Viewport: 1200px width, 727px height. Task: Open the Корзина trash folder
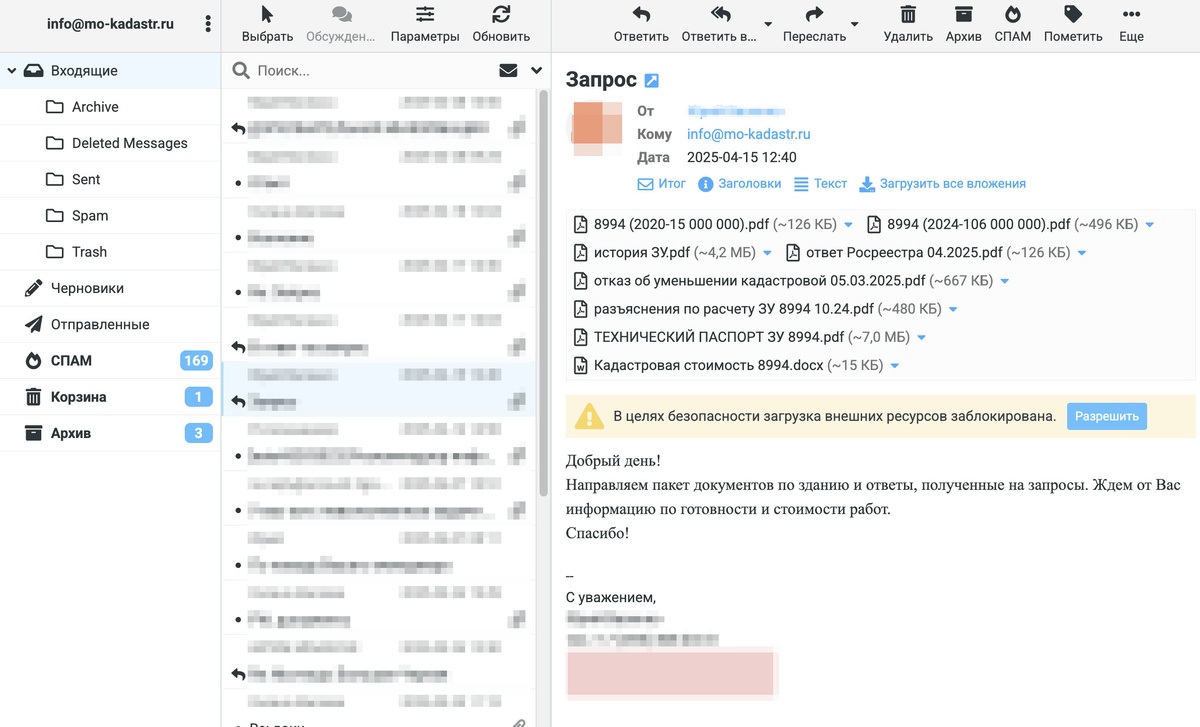[110, 397]
